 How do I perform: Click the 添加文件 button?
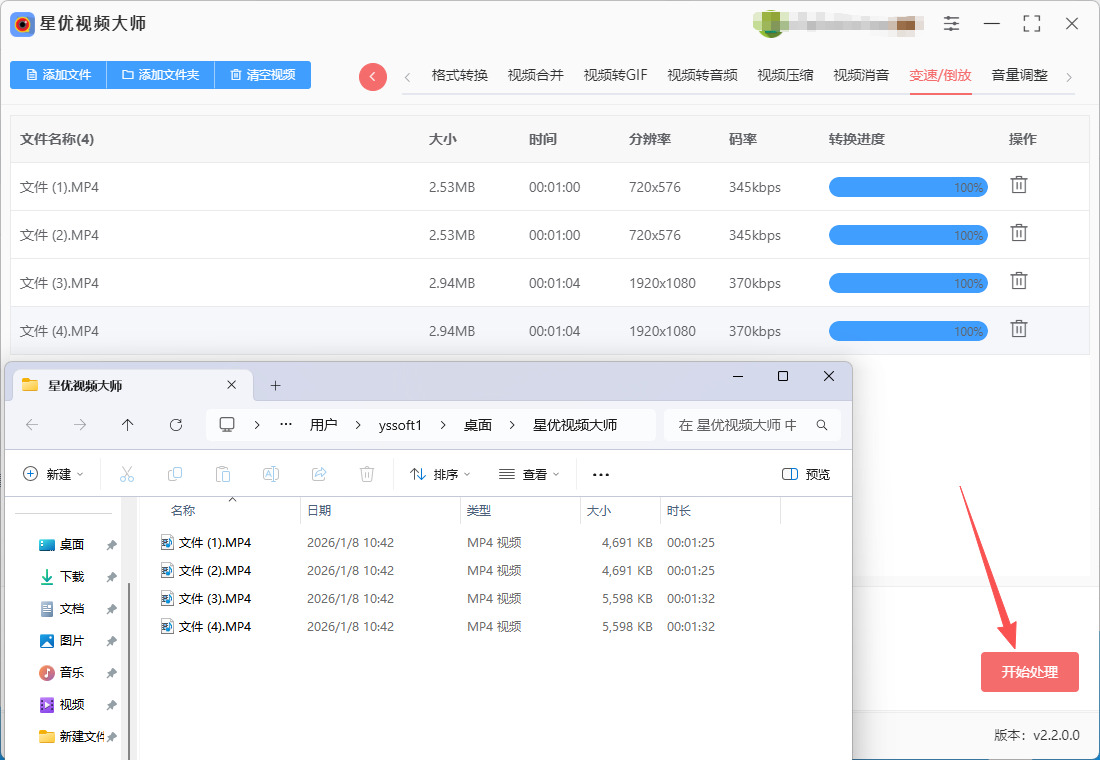click(x=58, y=75)
